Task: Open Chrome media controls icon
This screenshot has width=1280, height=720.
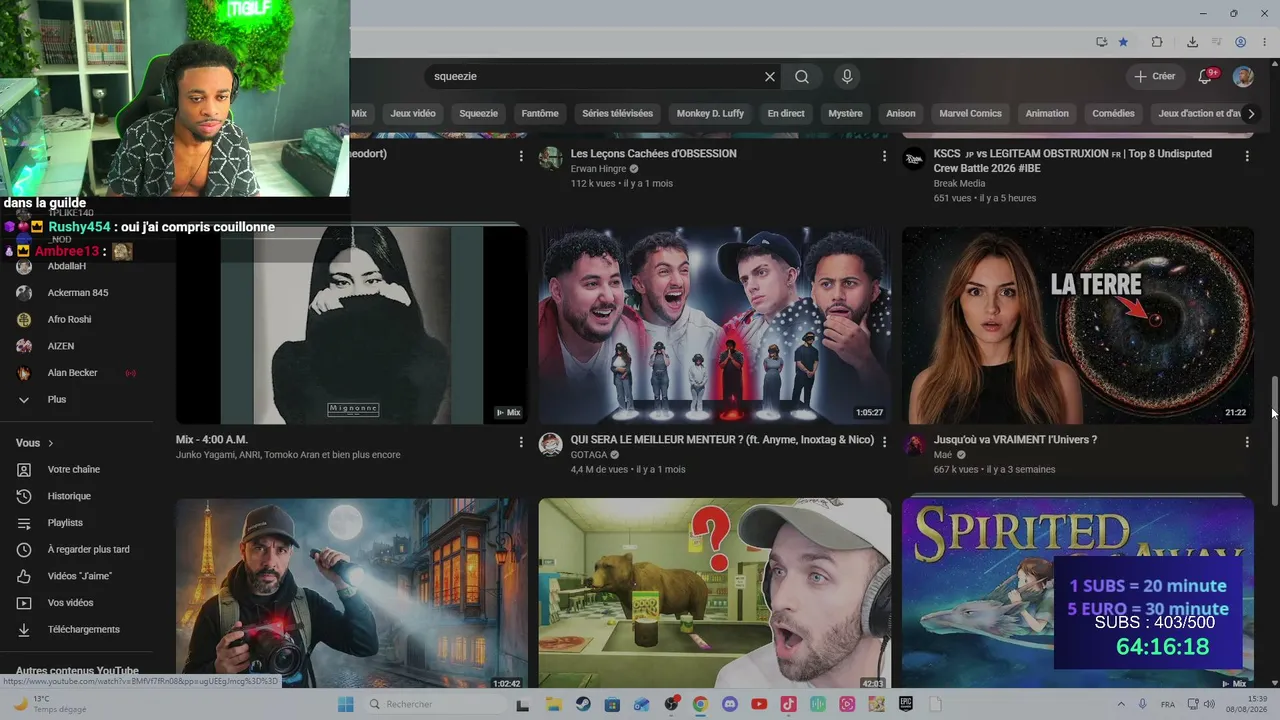Action: 1217,42
